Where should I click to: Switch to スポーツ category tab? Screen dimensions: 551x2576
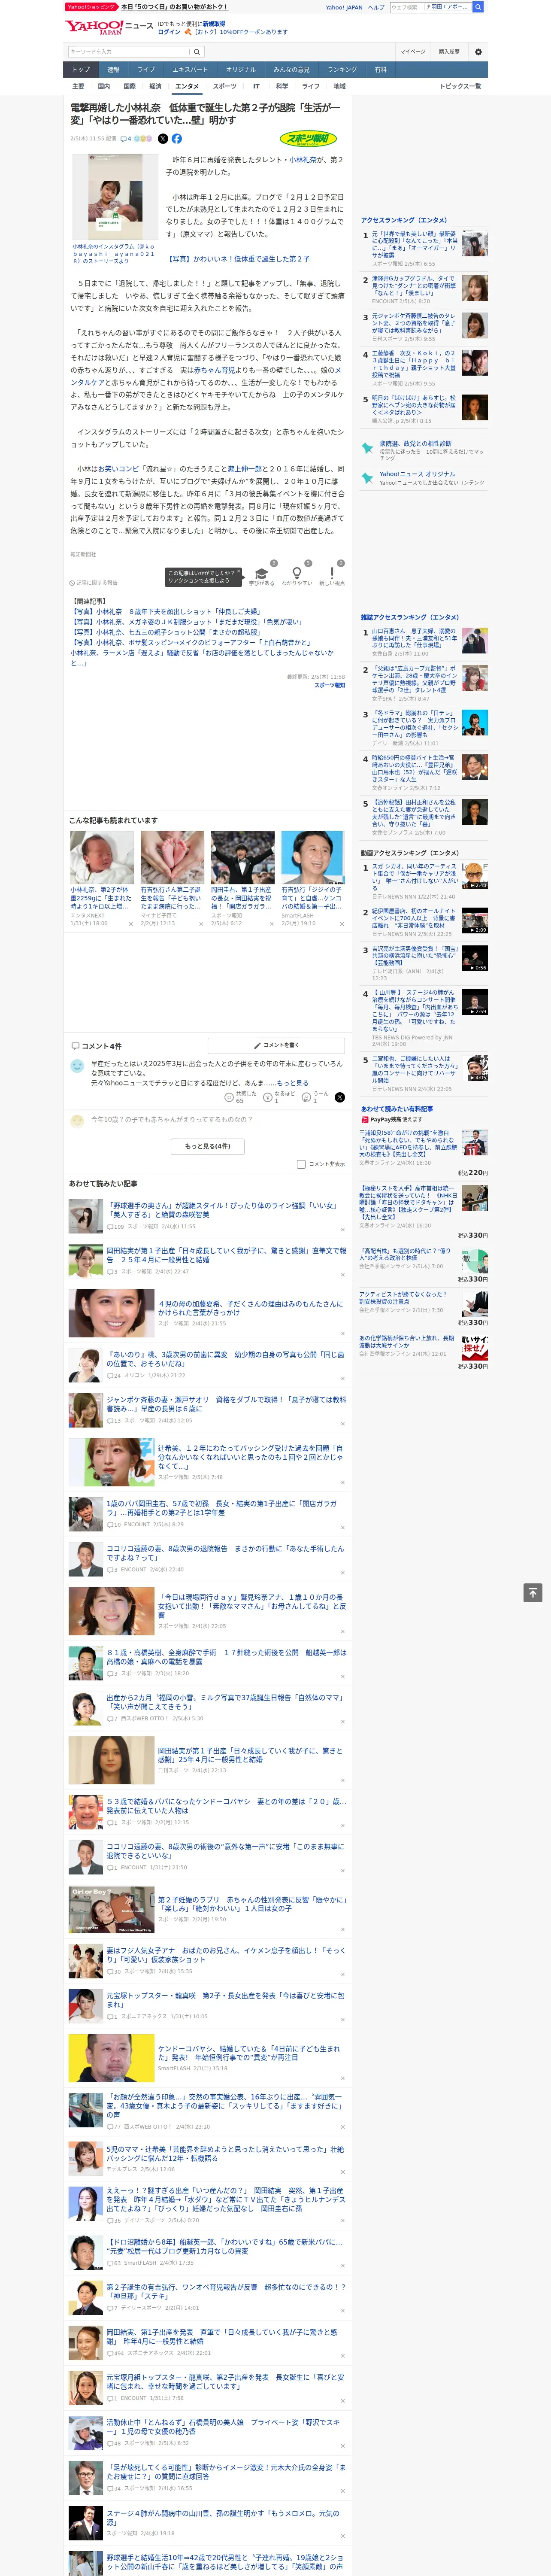(225, 86)
